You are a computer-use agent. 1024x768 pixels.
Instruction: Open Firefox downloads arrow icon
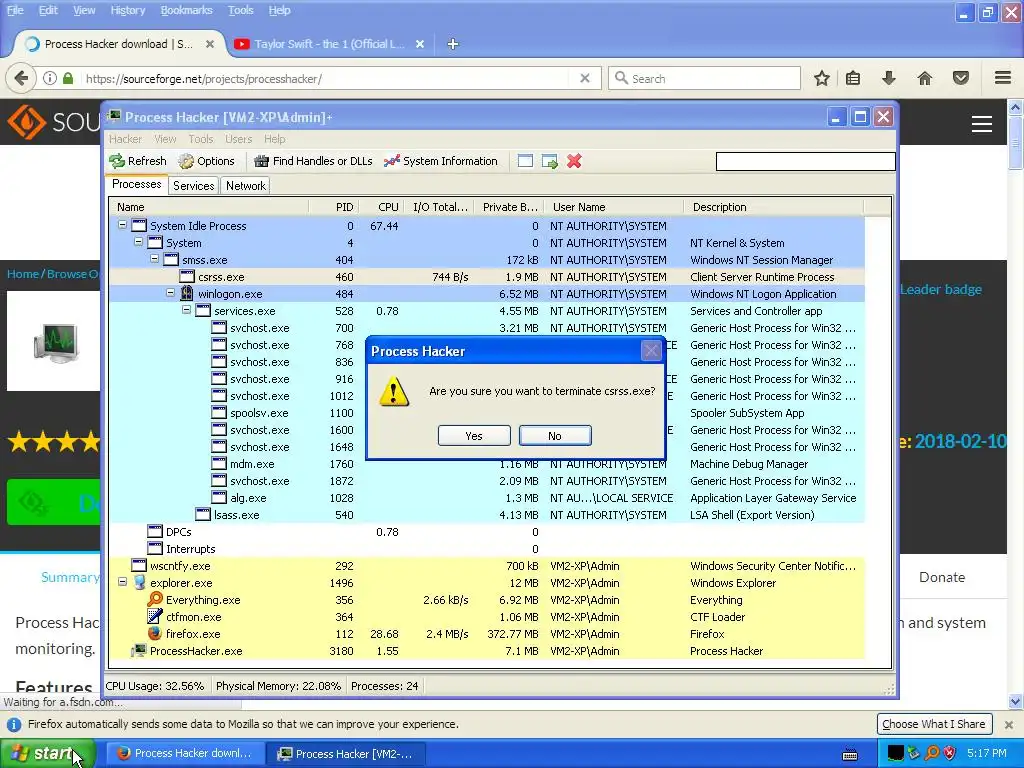point(888,78)
